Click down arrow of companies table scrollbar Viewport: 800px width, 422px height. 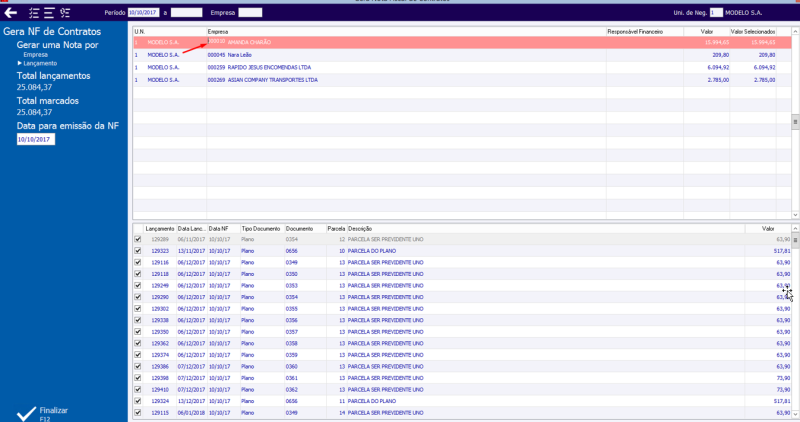click(795, 215)
